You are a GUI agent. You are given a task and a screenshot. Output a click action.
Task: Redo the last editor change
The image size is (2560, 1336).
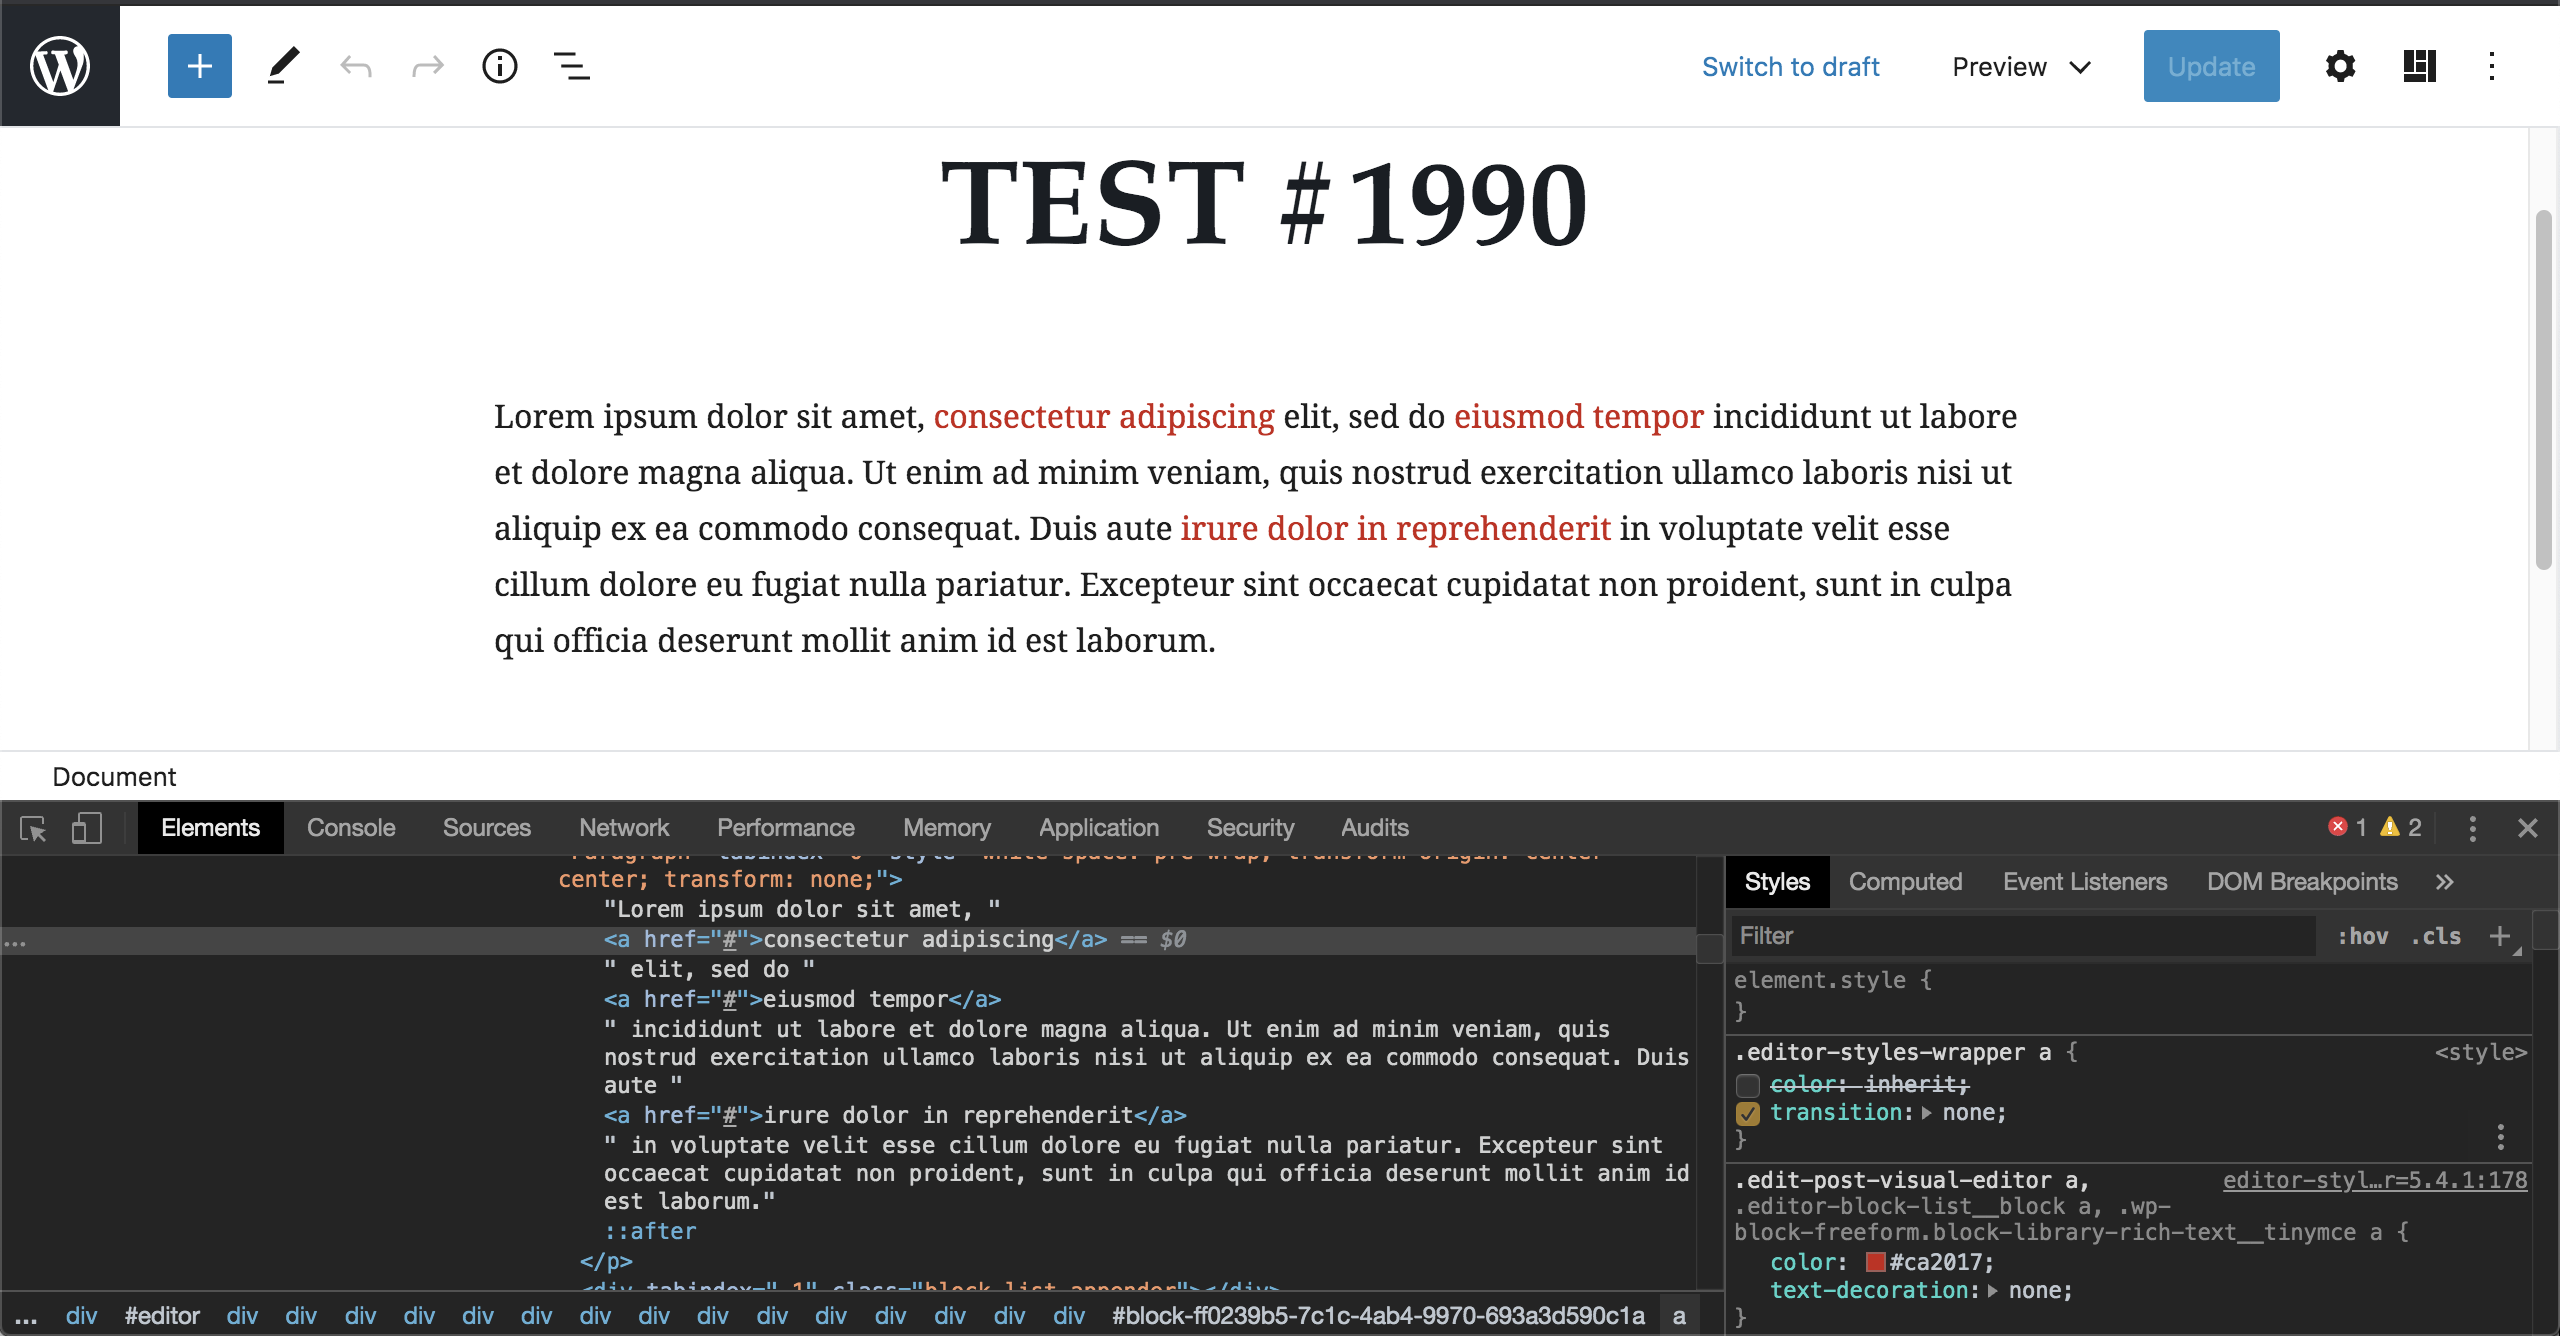428,67
